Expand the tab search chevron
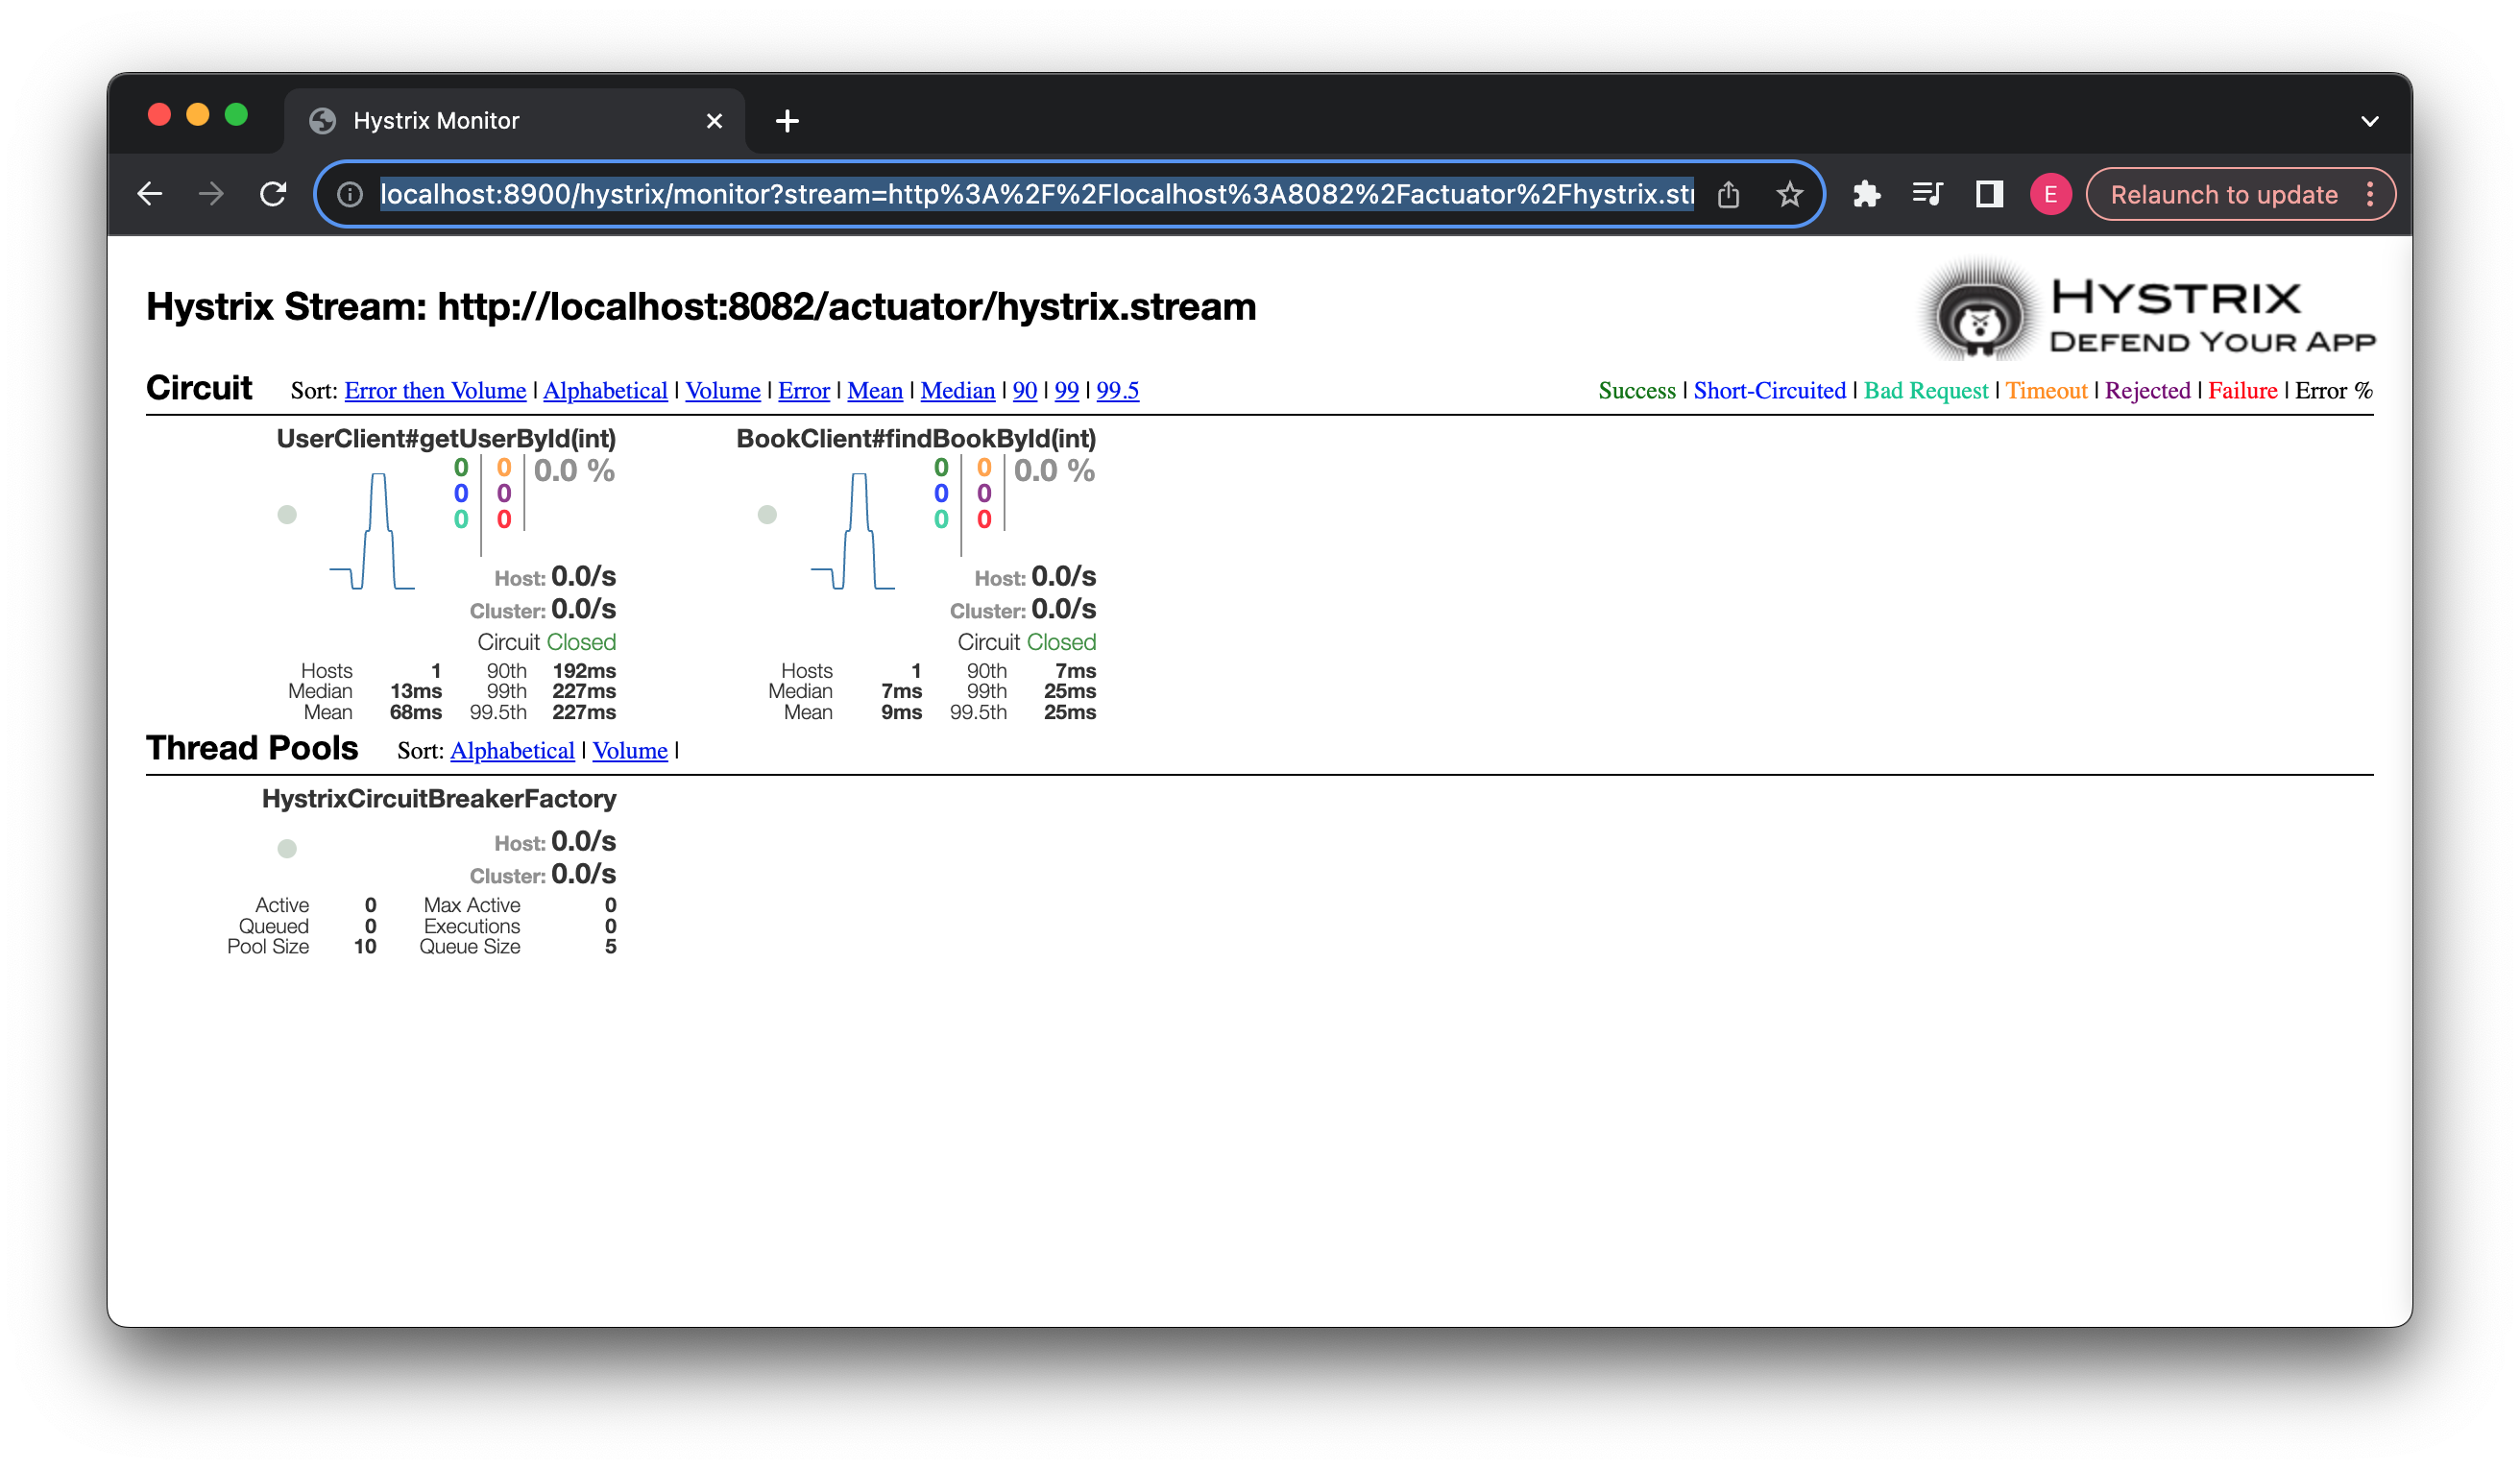The width and height of the screenshot is (2520, 1469). click(x=2369, y=121)
